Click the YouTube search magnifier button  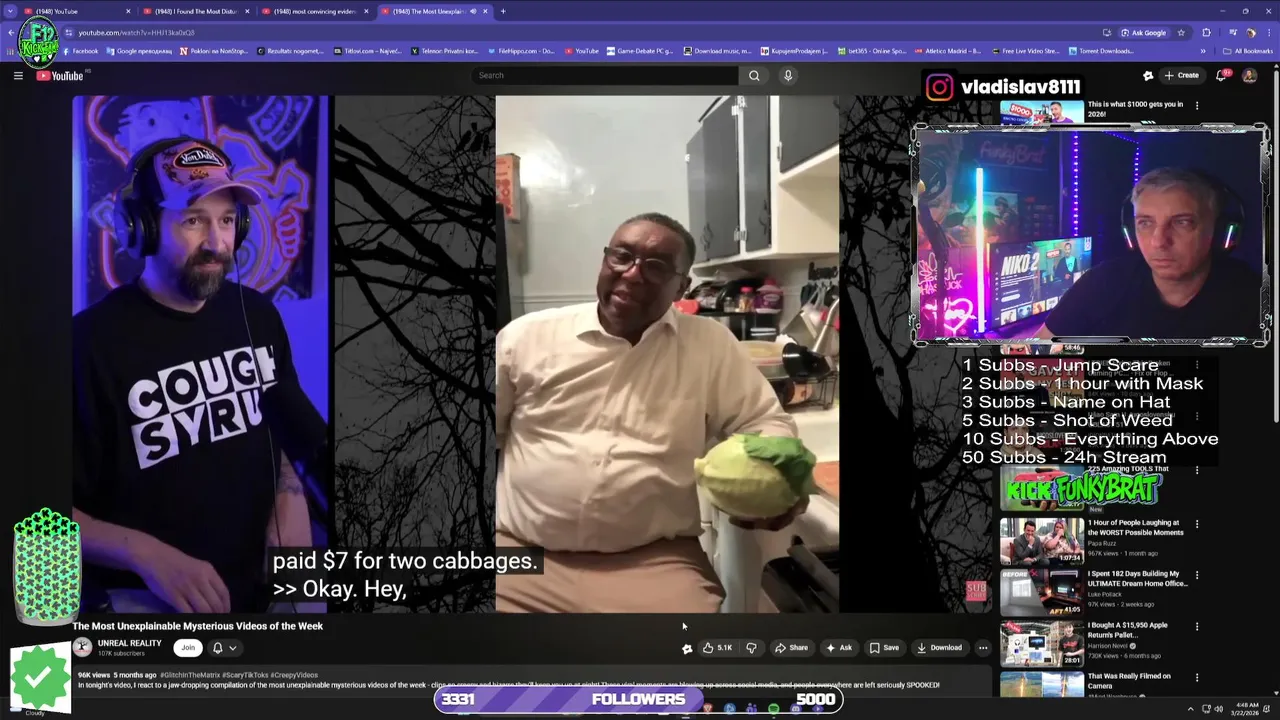pyautogui.click(x=754, y=75)
